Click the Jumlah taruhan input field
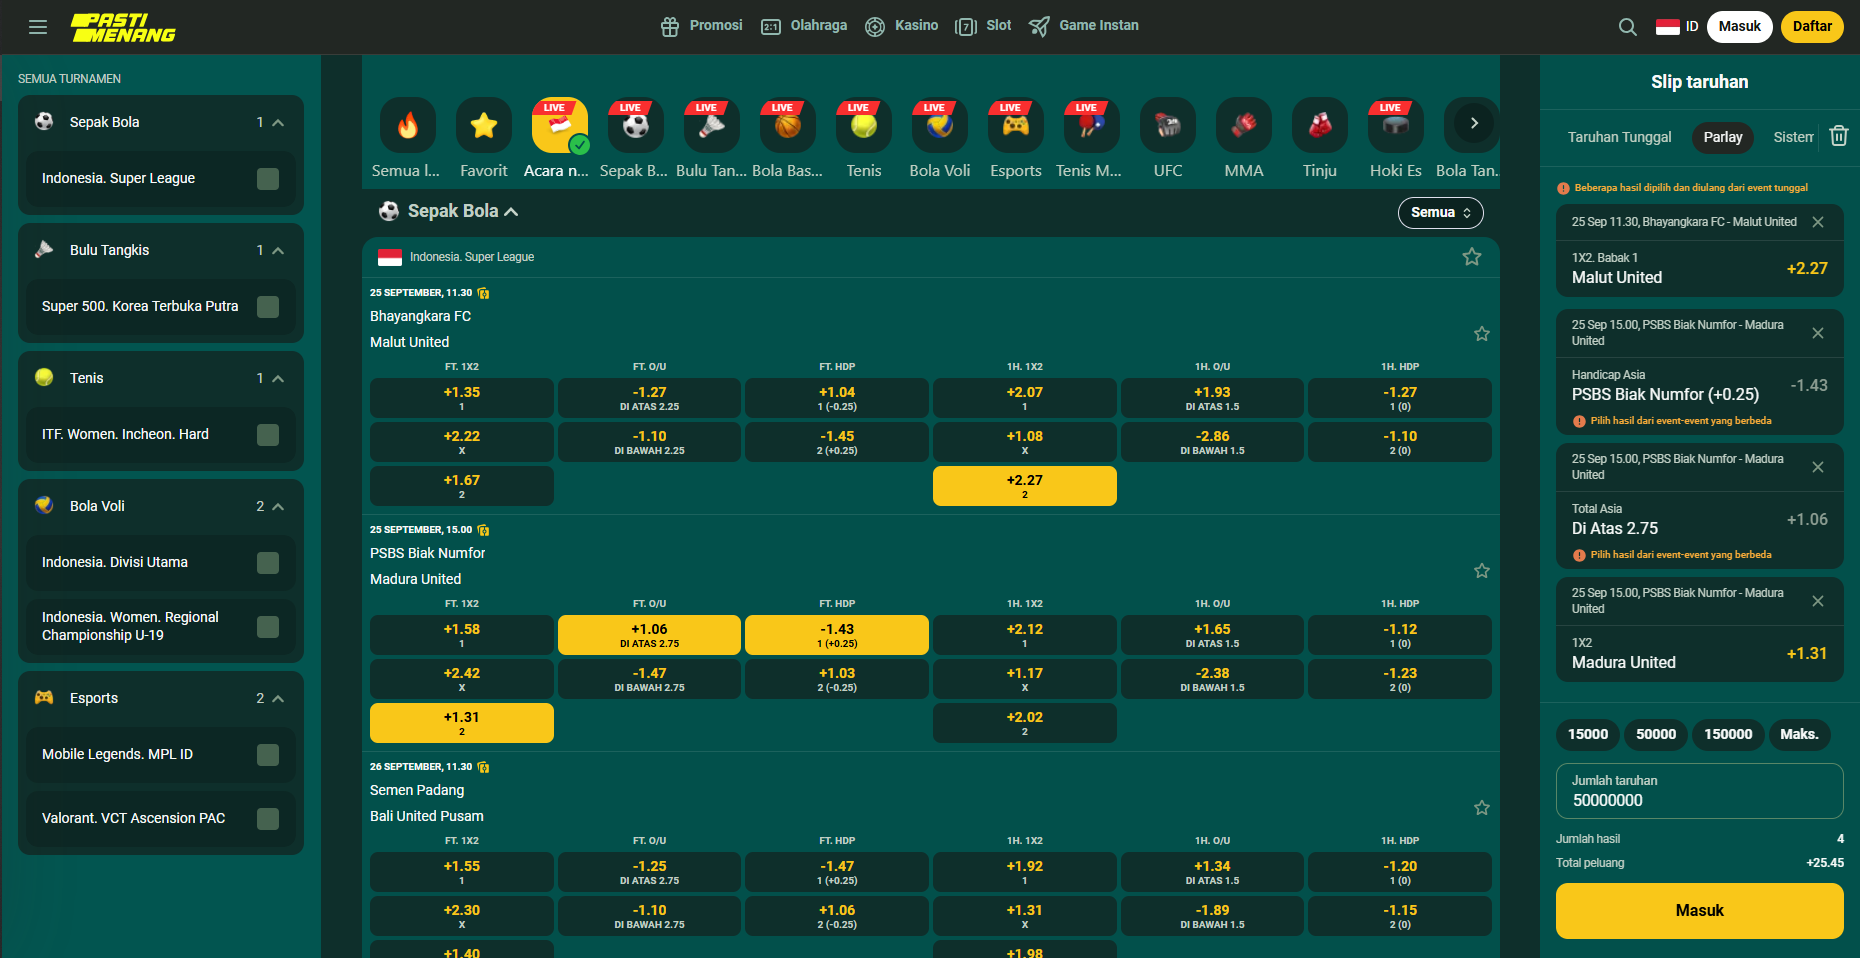1860x958 pixels. coord(1699,791)
